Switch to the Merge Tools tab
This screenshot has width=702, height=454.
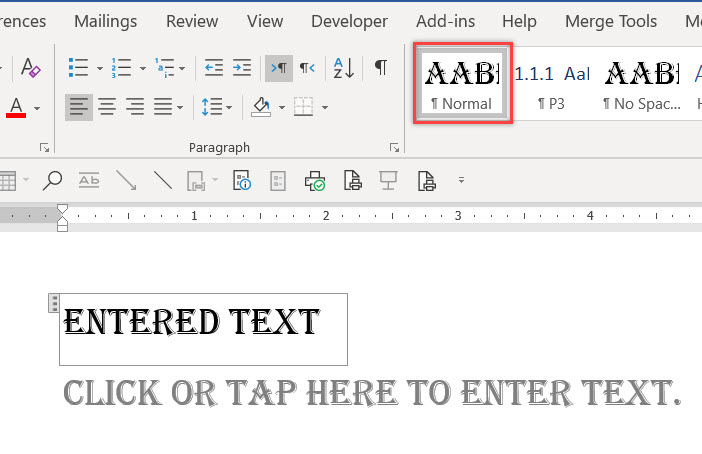(x=611, y=21)
